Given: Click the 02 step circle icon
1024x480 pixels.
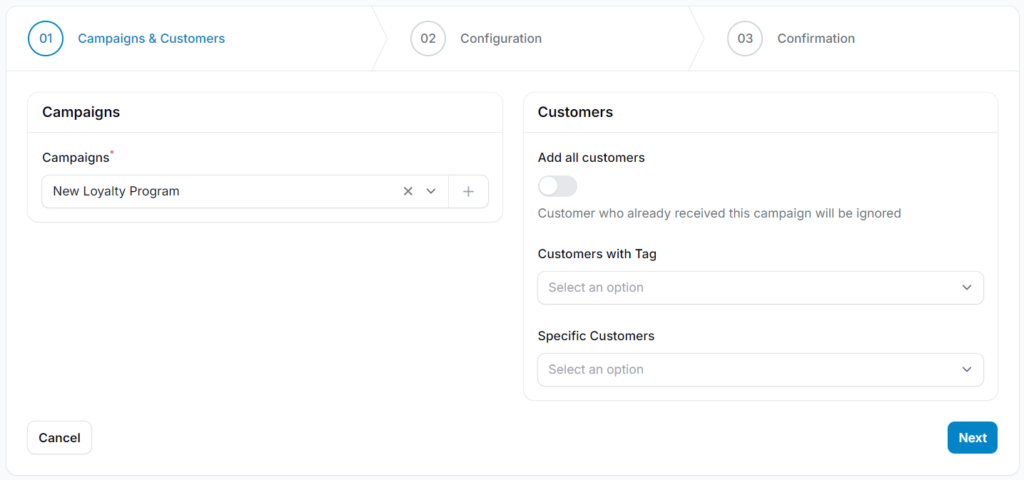Looking at the screenshot, I should pyautogui.click(x=428, y=39).
